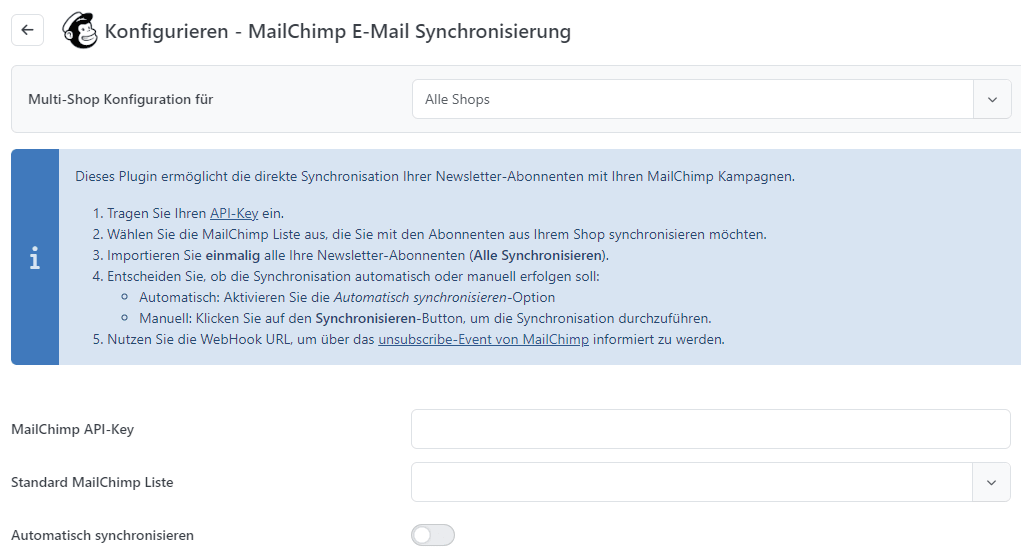The image size is (1021, 553).
Task: Click the MailChimp API-Key field label
Action: click(72, 429)
